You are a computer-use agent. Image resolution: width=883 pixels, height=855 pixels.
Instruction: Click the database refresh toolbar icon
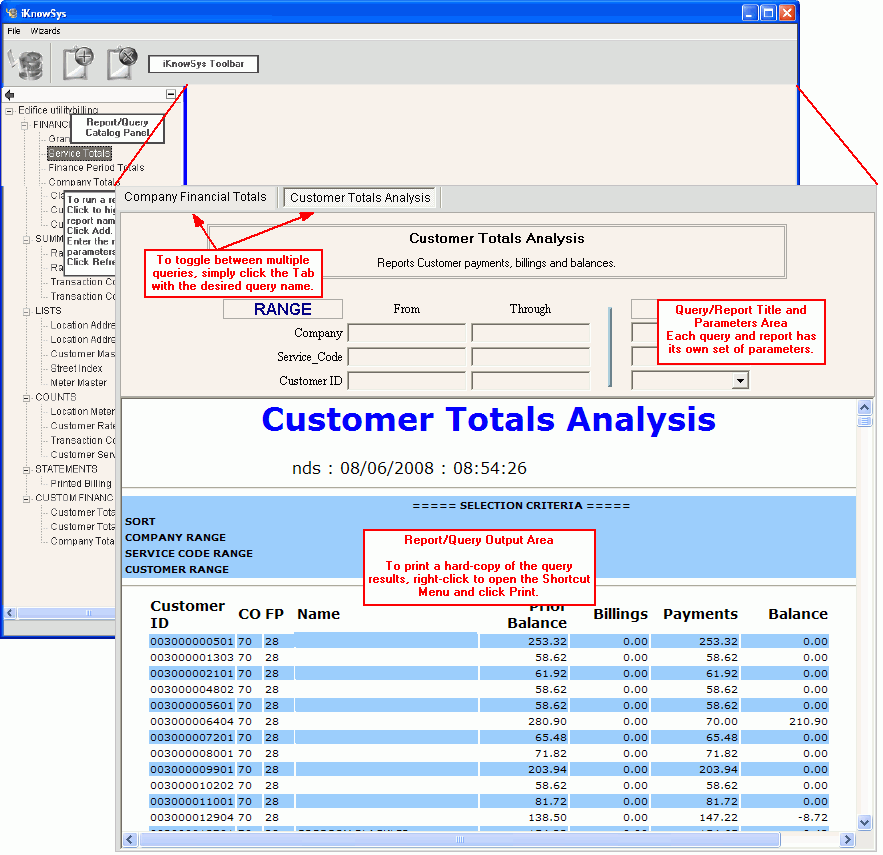[x=26, y=63]
